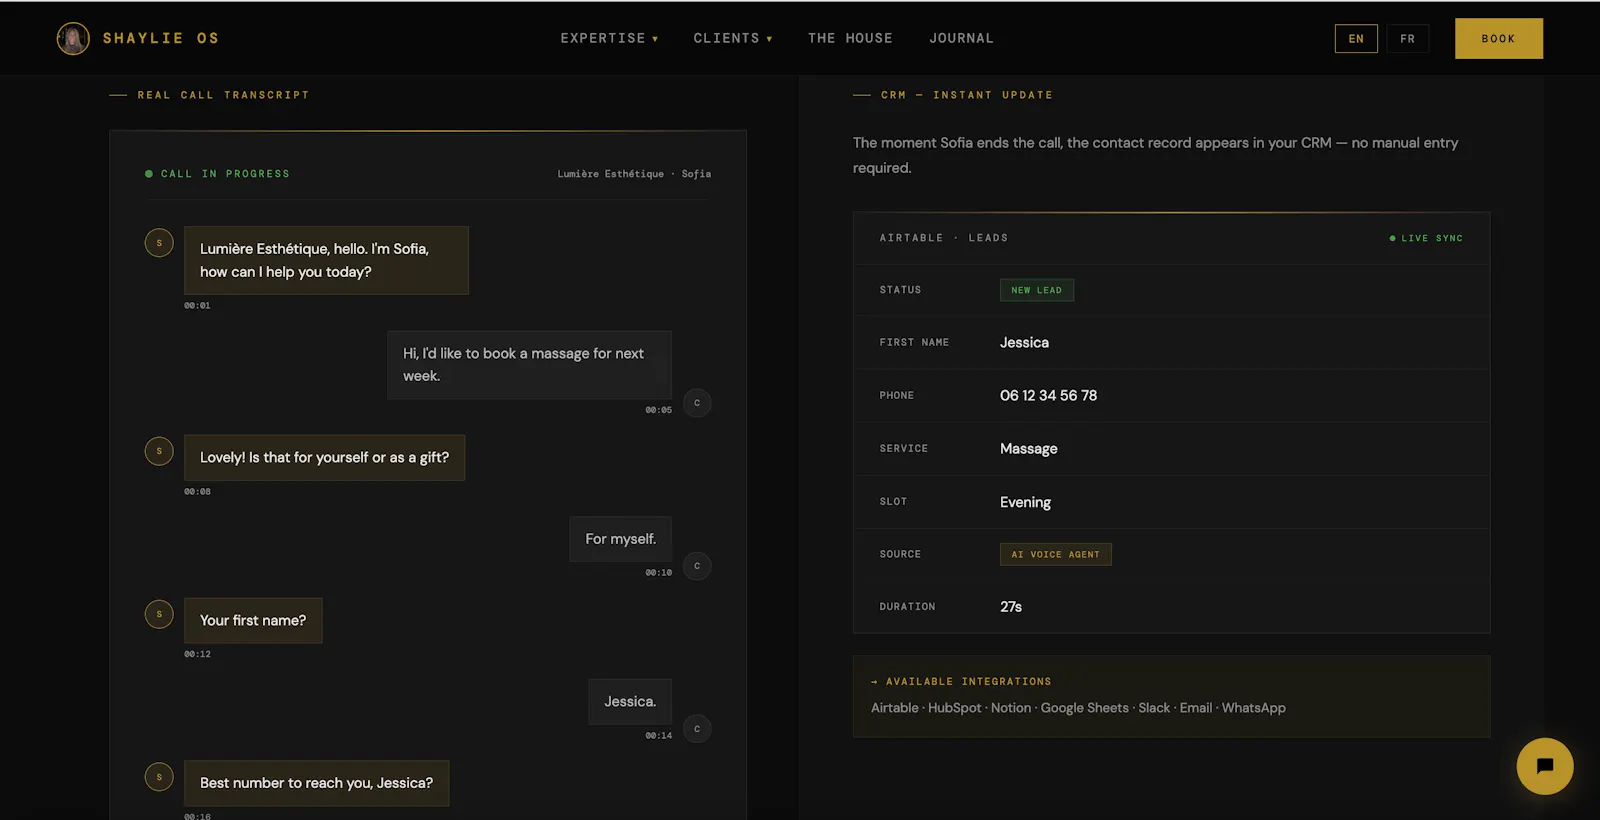Click C avatar beside 'For myself.' message
Viewport: 1600px width, 820px height.
697,566
